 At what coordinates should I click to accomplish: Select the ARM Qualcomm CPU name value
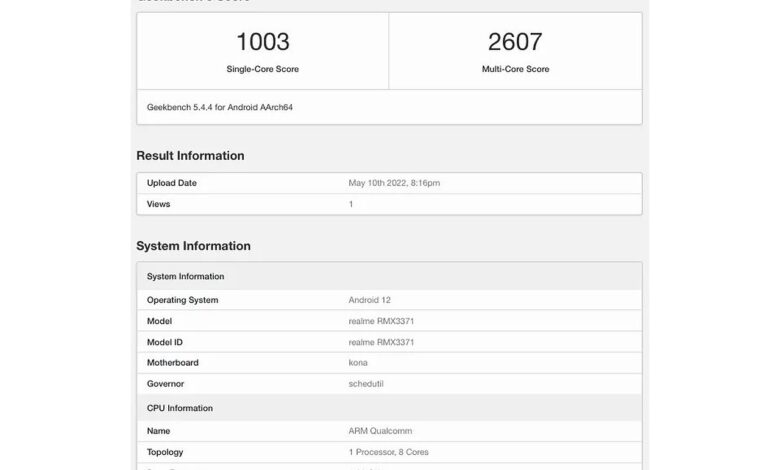[380, 431]
